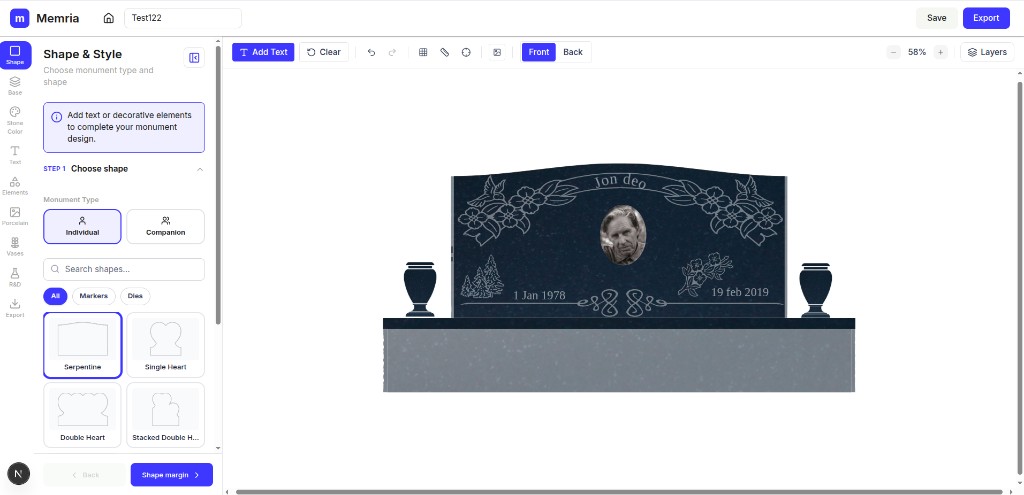Collapse the side panel with the panel icon
Screen dimensions: 1024x495
click(x=194, y=57)
